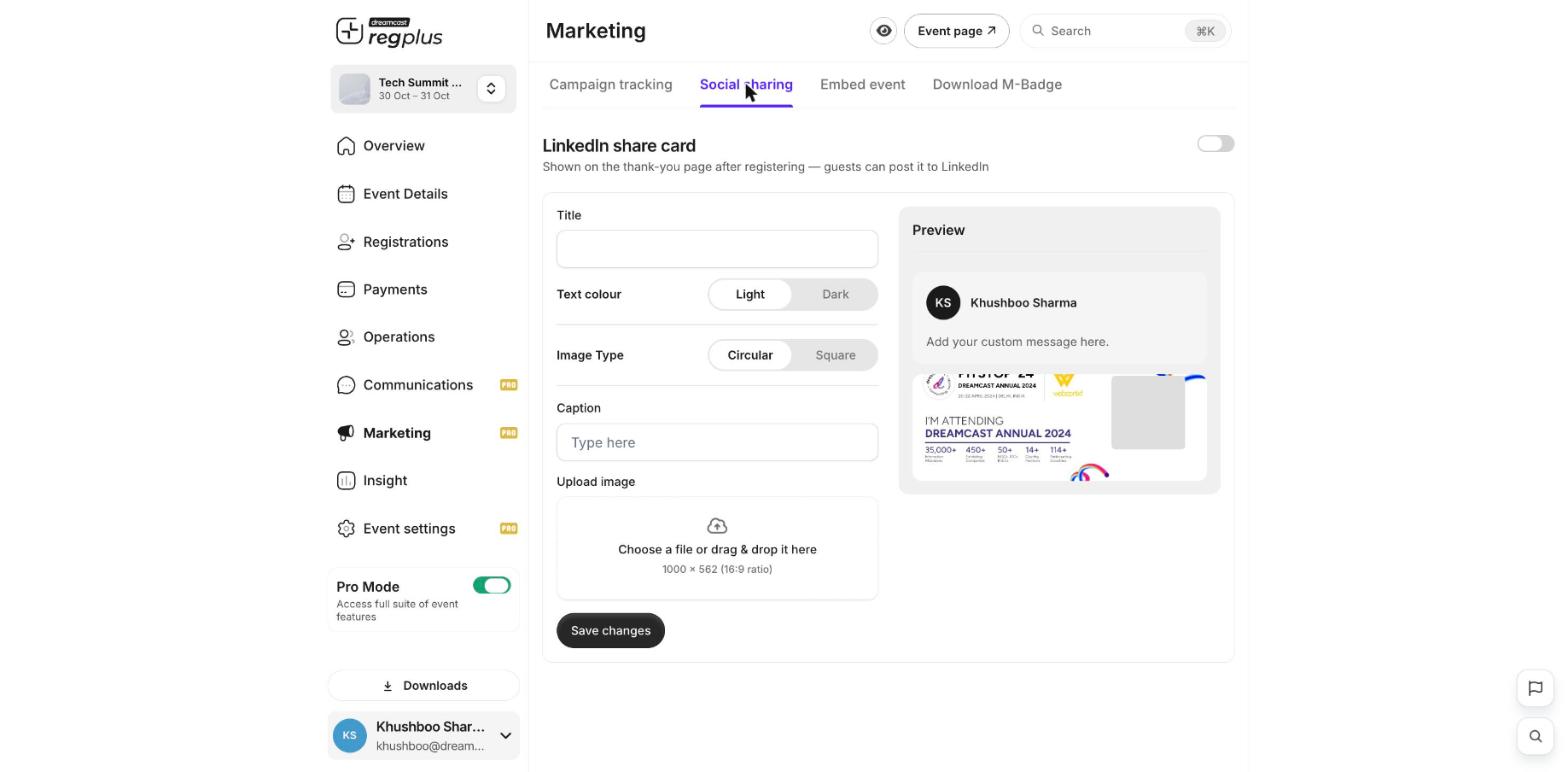Expand the Khushboo Sharma account menu
1568x772 pixels.
tap(505, 736)
